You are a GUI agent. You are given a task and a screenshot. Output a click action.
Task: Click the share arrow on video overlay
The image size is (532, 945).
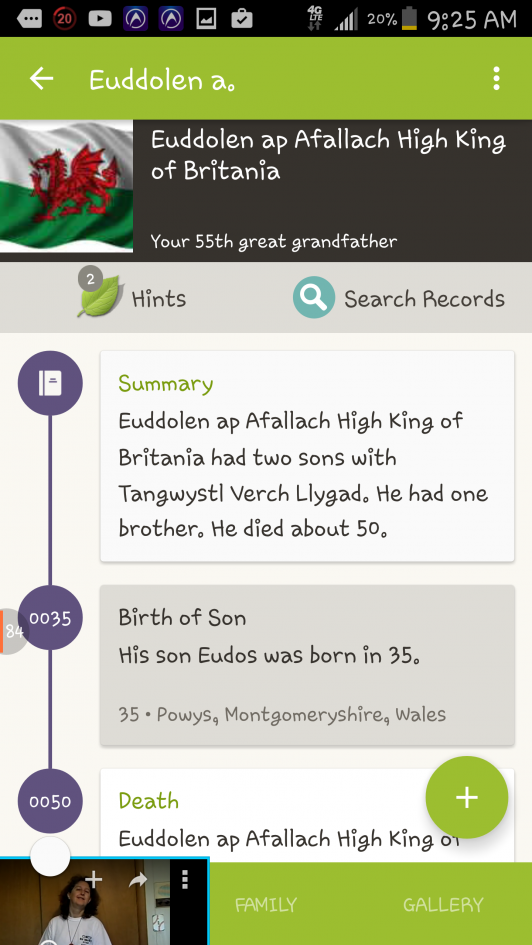[138, 881]
